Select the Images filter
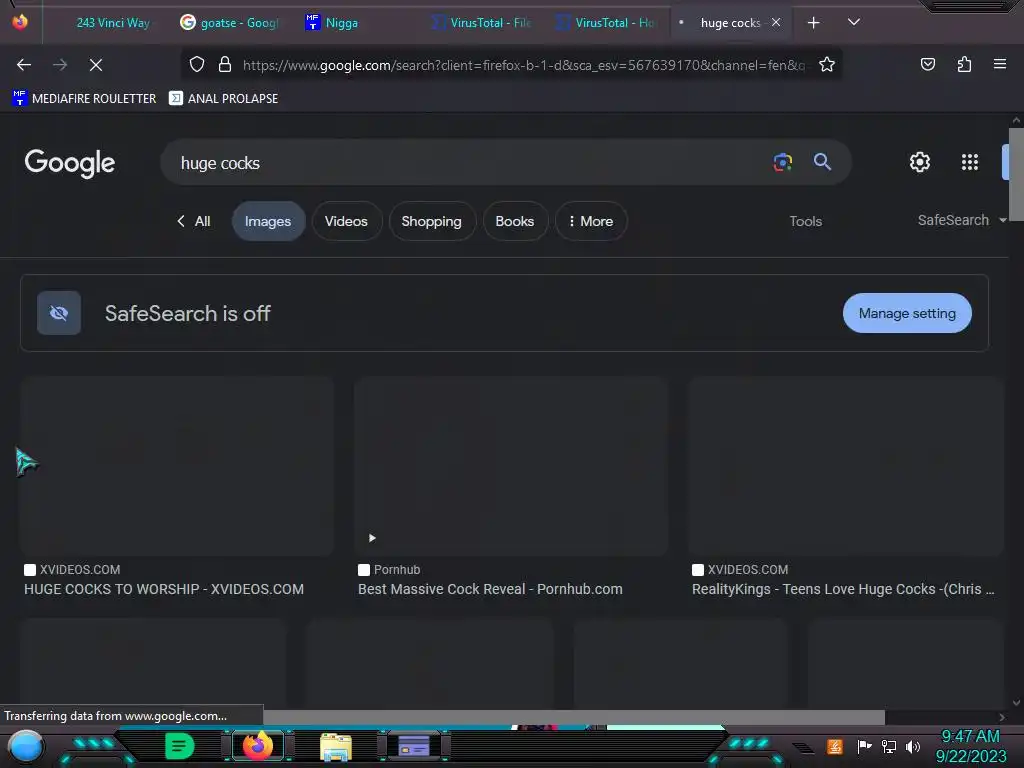The height and width of the screenshot is (768, 1024). [x=268, y=221]
